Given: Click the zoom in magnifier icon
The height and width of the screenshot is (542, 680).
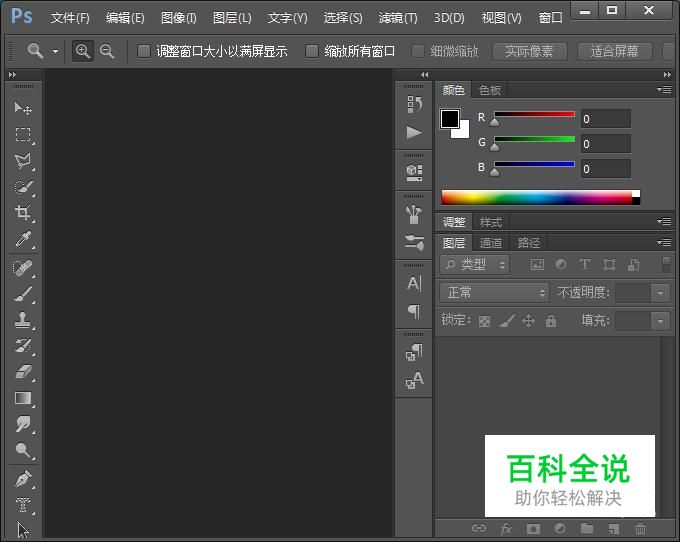Looking at the screenshot, I should [83, 51].
